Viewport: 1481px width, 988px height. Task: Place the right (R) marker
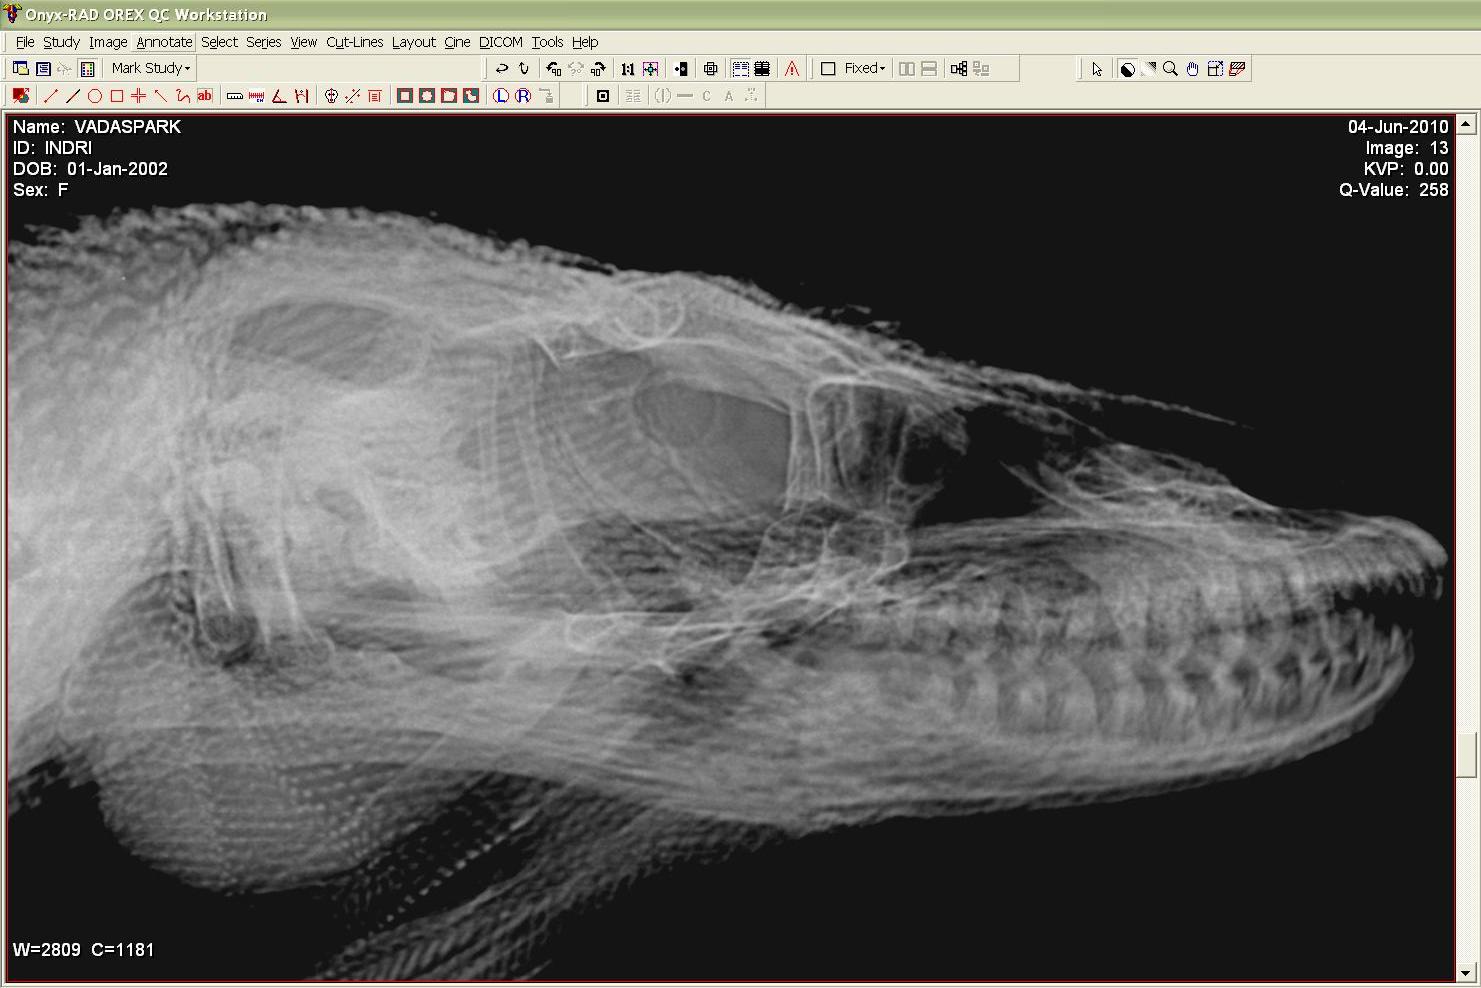tap(523, 96)
